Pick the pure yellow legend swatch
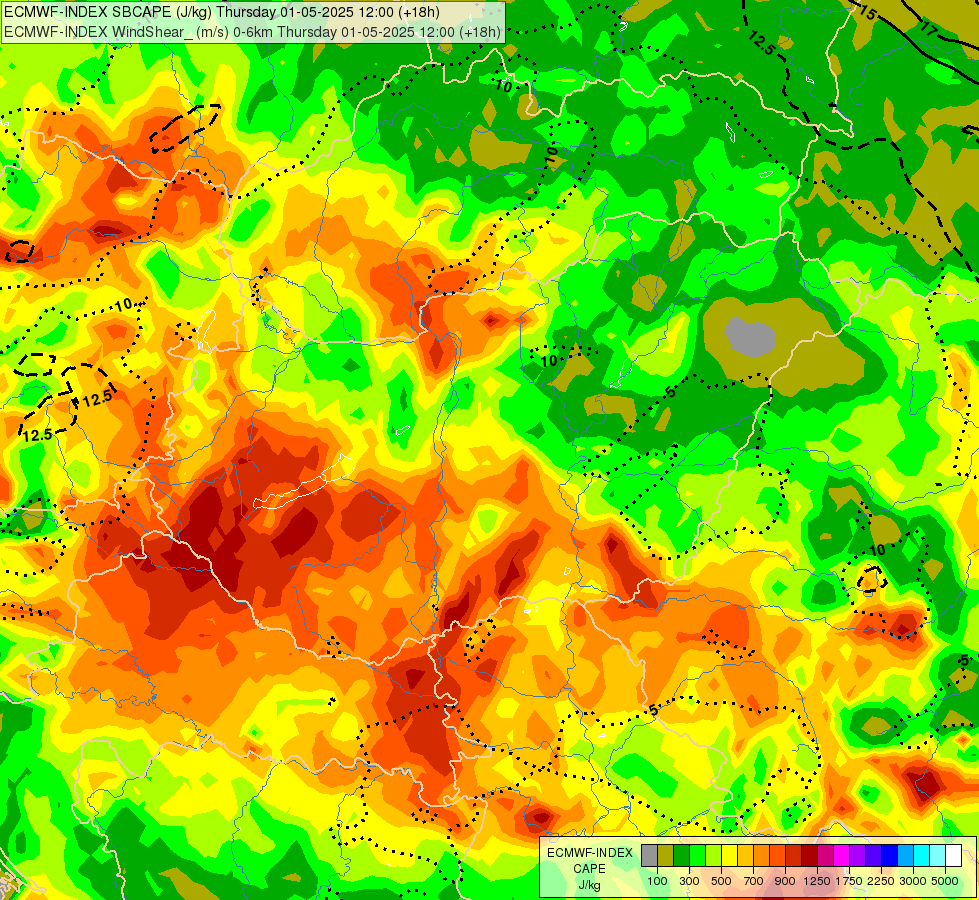 (729, 855)
